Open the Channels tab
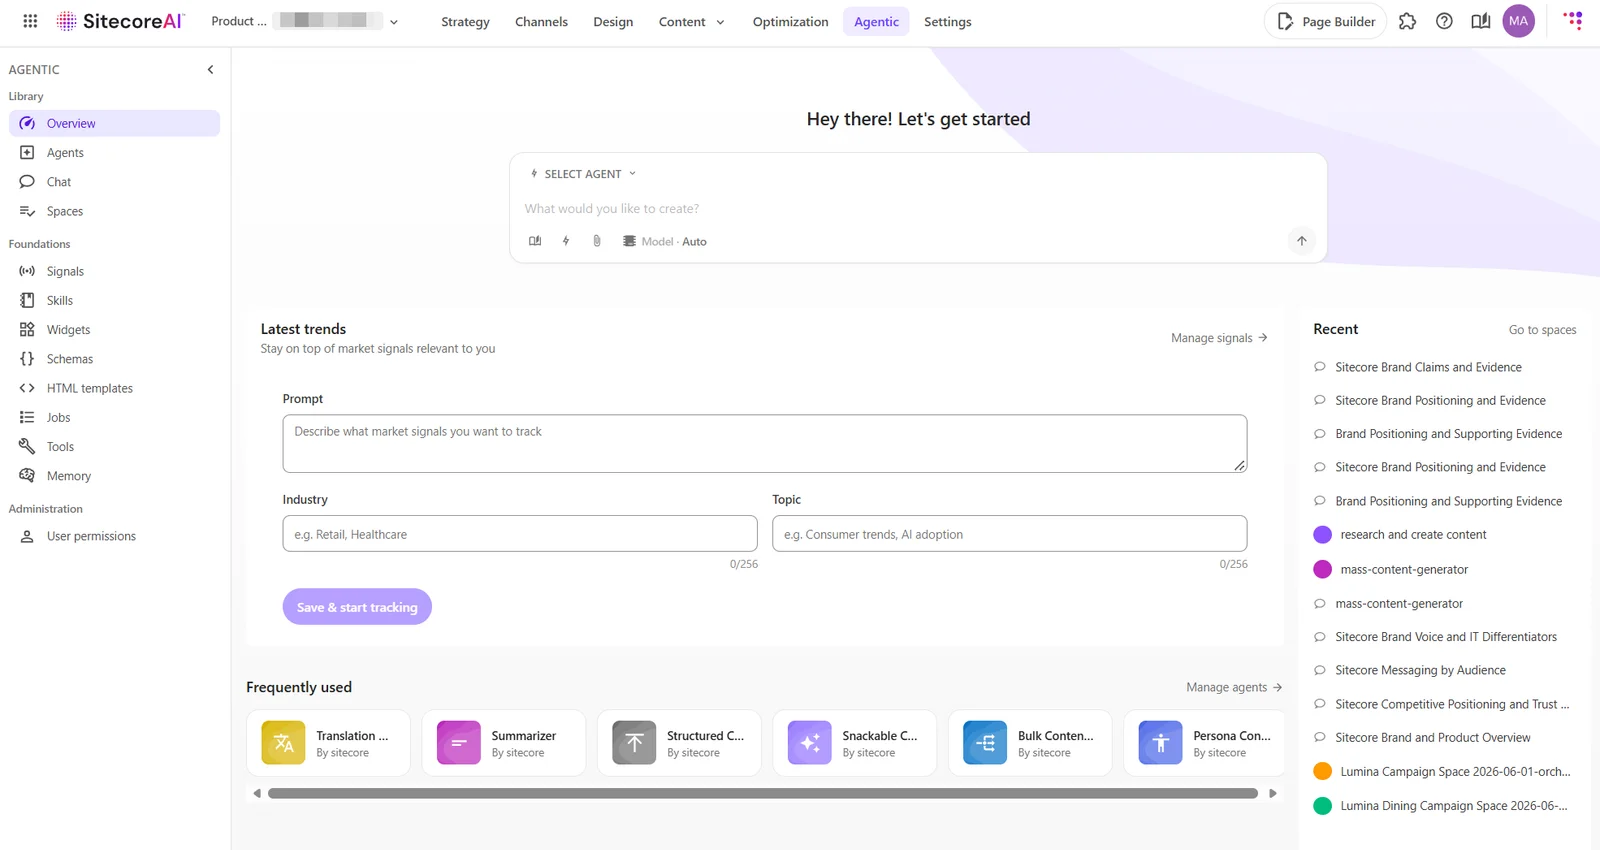This screenshot has height=850, width=1600. coord(541,21)
